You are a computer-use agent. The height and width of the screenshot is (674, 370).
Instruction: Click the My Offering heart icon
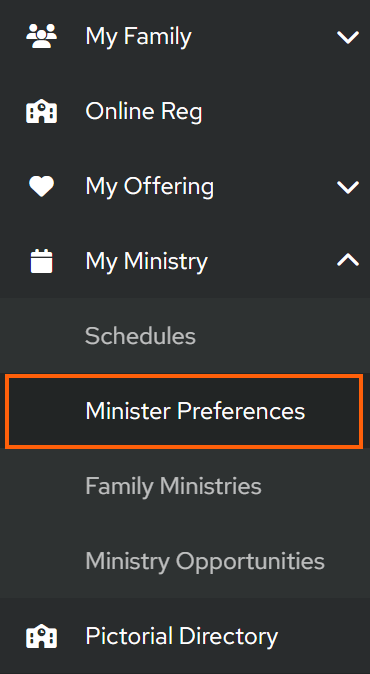tap(41, 187)
